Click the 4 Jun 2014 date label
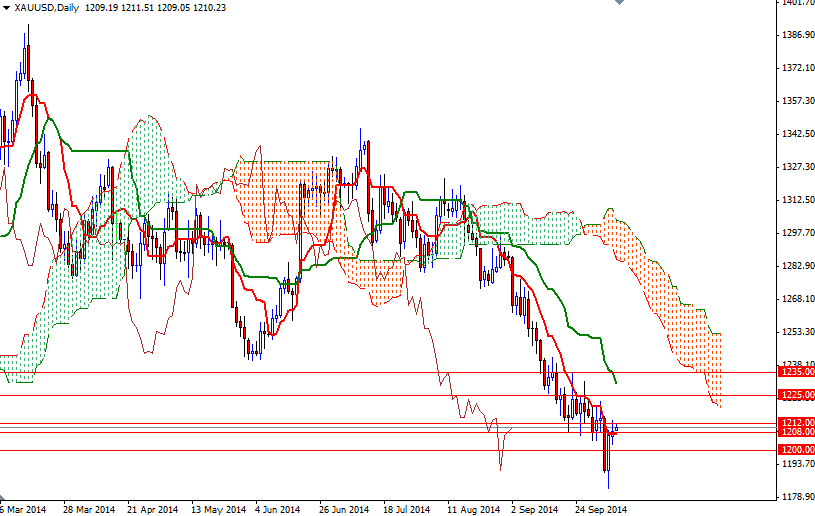The width and height of the screenshot is (815, 516). (x=277, y=509)
